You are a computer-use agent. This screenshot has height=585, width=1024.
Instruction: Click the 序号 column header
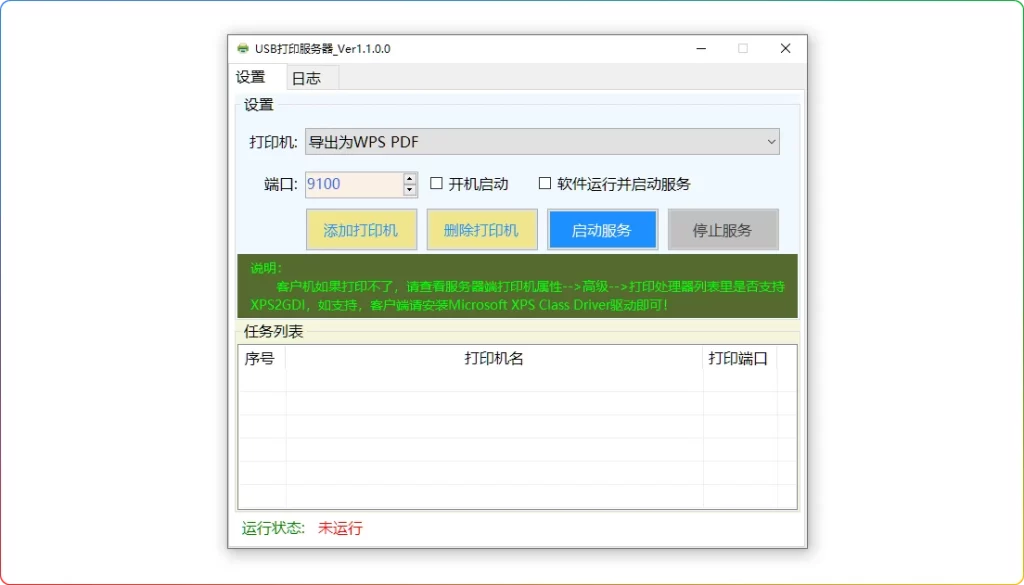point(261,358)
